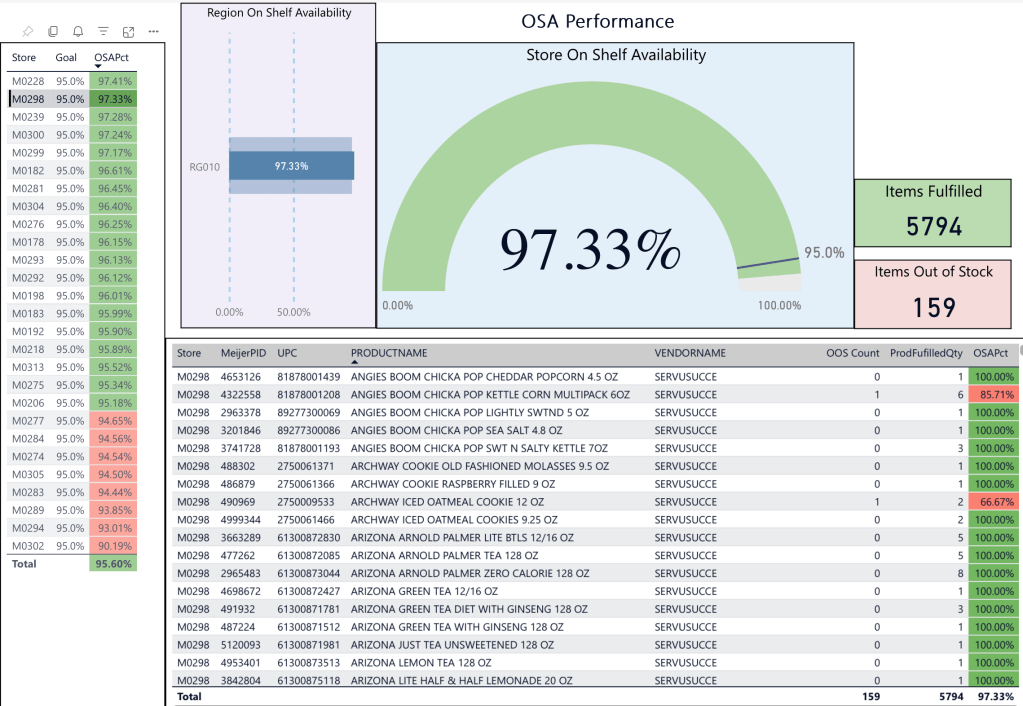The image size is (1023, 706).
Task: Click the 97.33% gauge value
Action: pyautogui.click(x=590, y=250)
